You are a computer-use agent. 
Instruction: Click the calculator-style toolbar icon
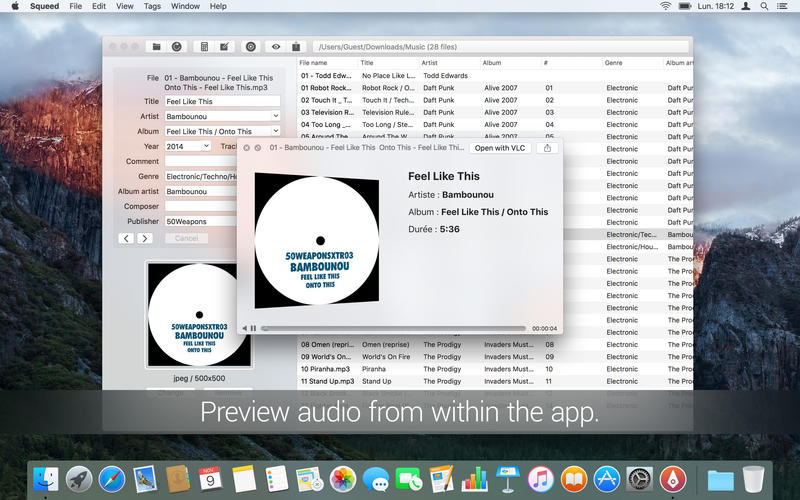click(204, 46)
